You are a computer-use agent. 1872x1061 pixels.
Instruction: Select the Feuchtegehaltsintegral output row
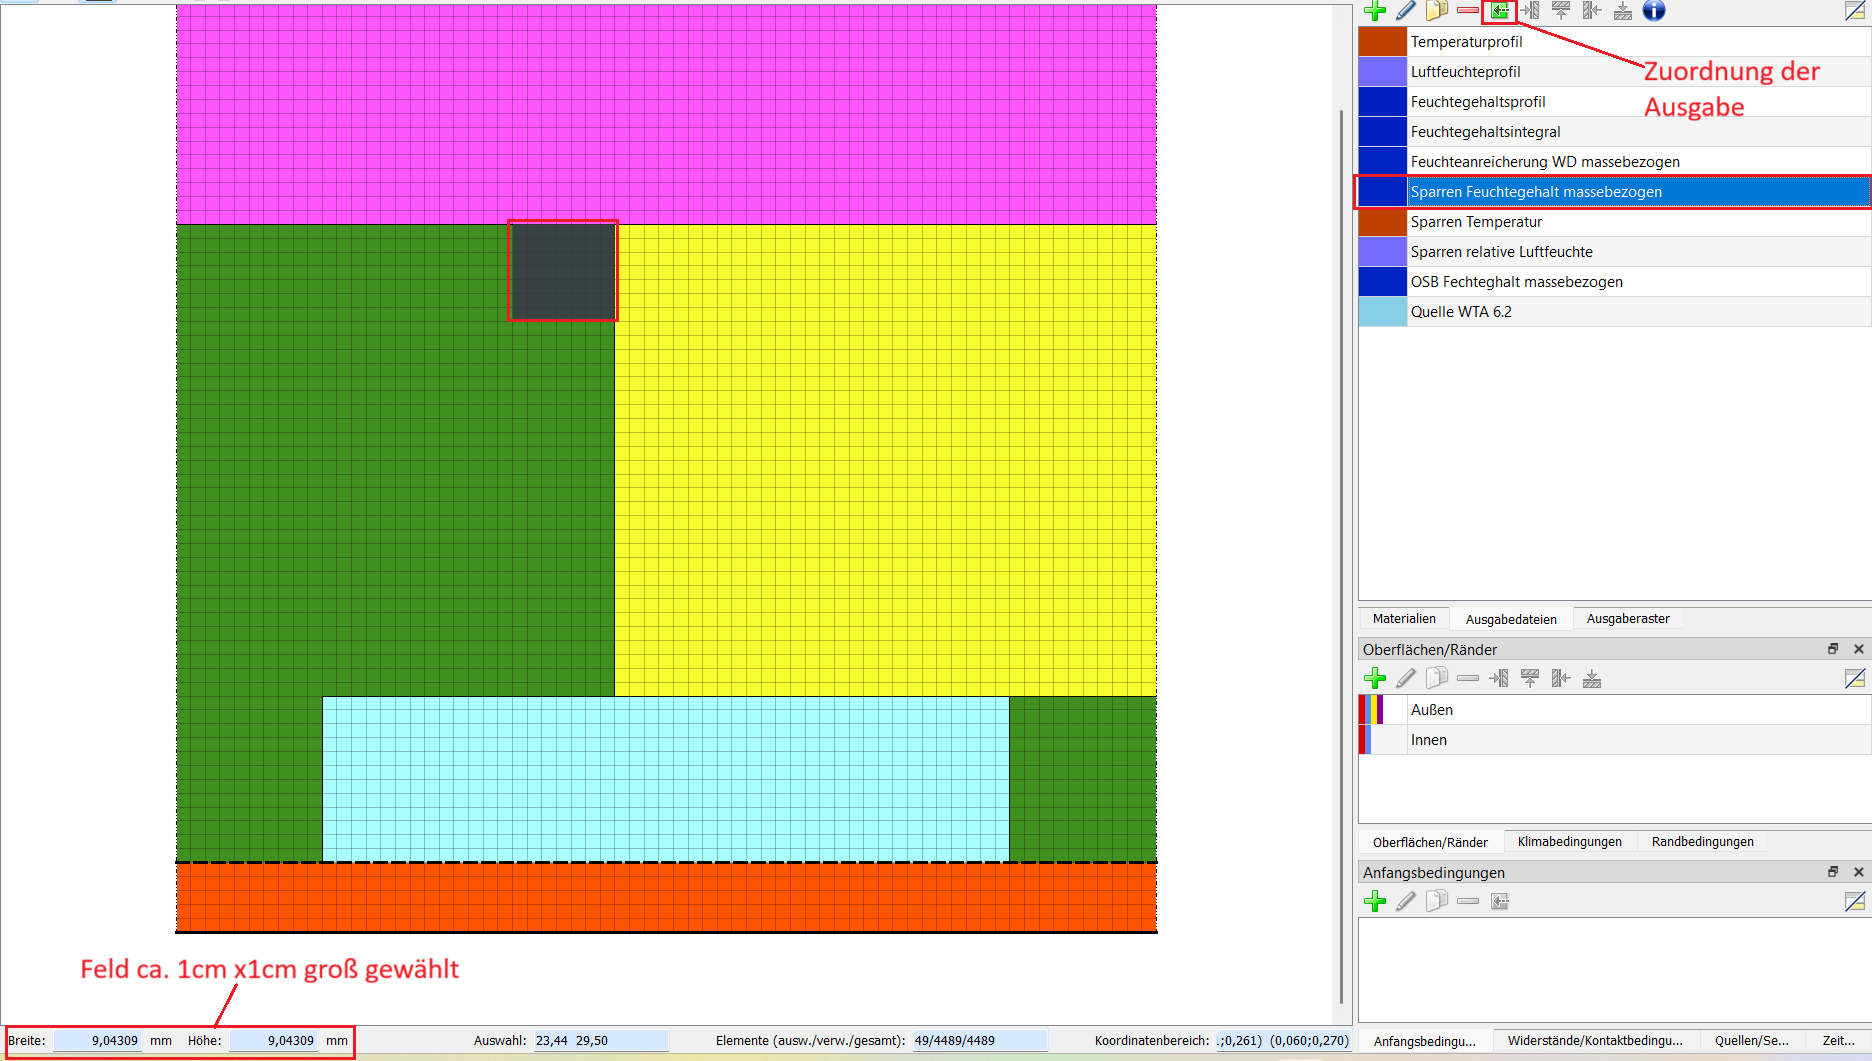click(1614, 132)
